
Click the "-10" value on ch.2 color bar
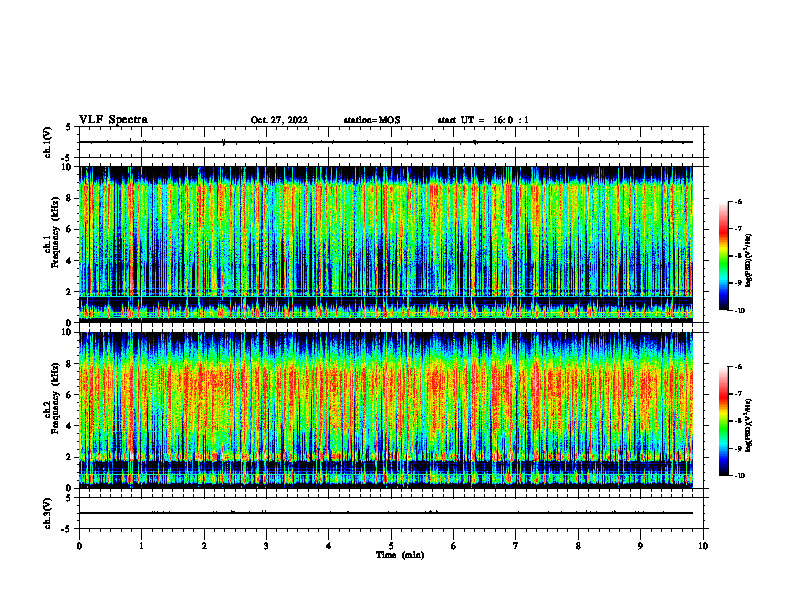pos(739,476)
